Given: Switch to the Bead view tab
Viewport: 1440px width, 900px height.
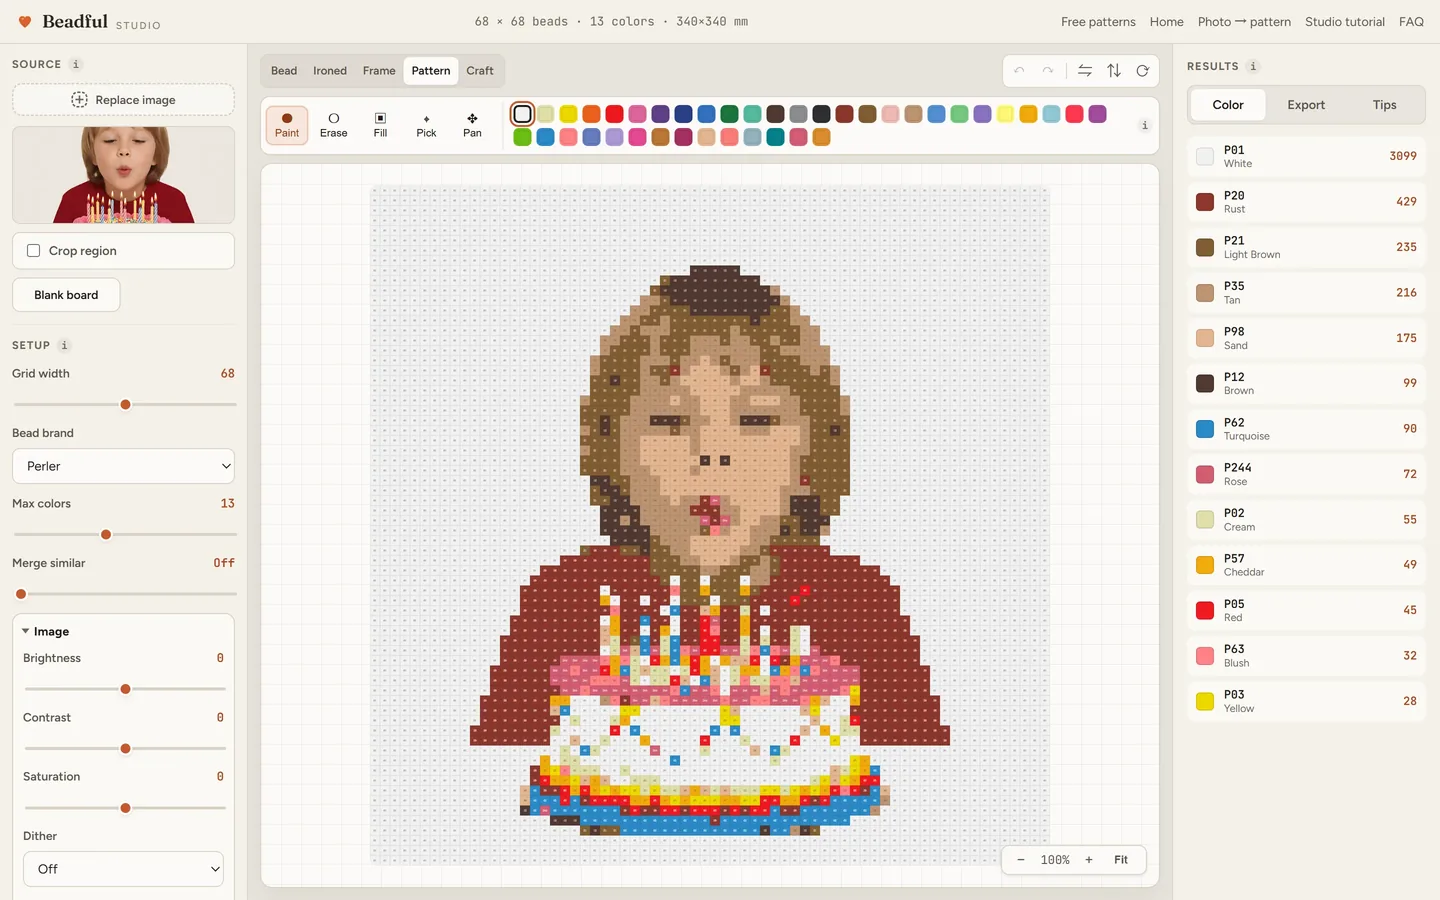Looking at the screenshot, I should 284,71.
